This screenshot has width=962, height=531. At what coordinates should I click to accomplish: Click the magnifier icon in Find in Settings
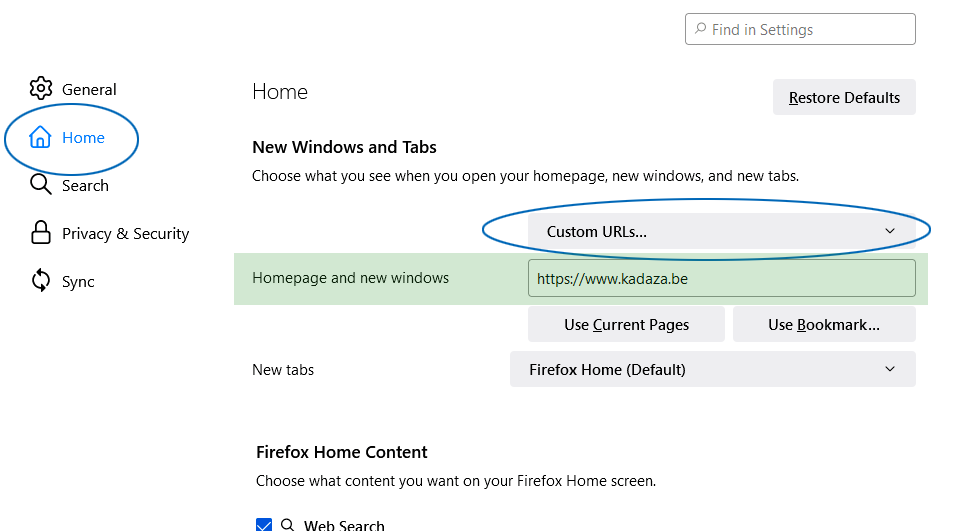(700, 29)
